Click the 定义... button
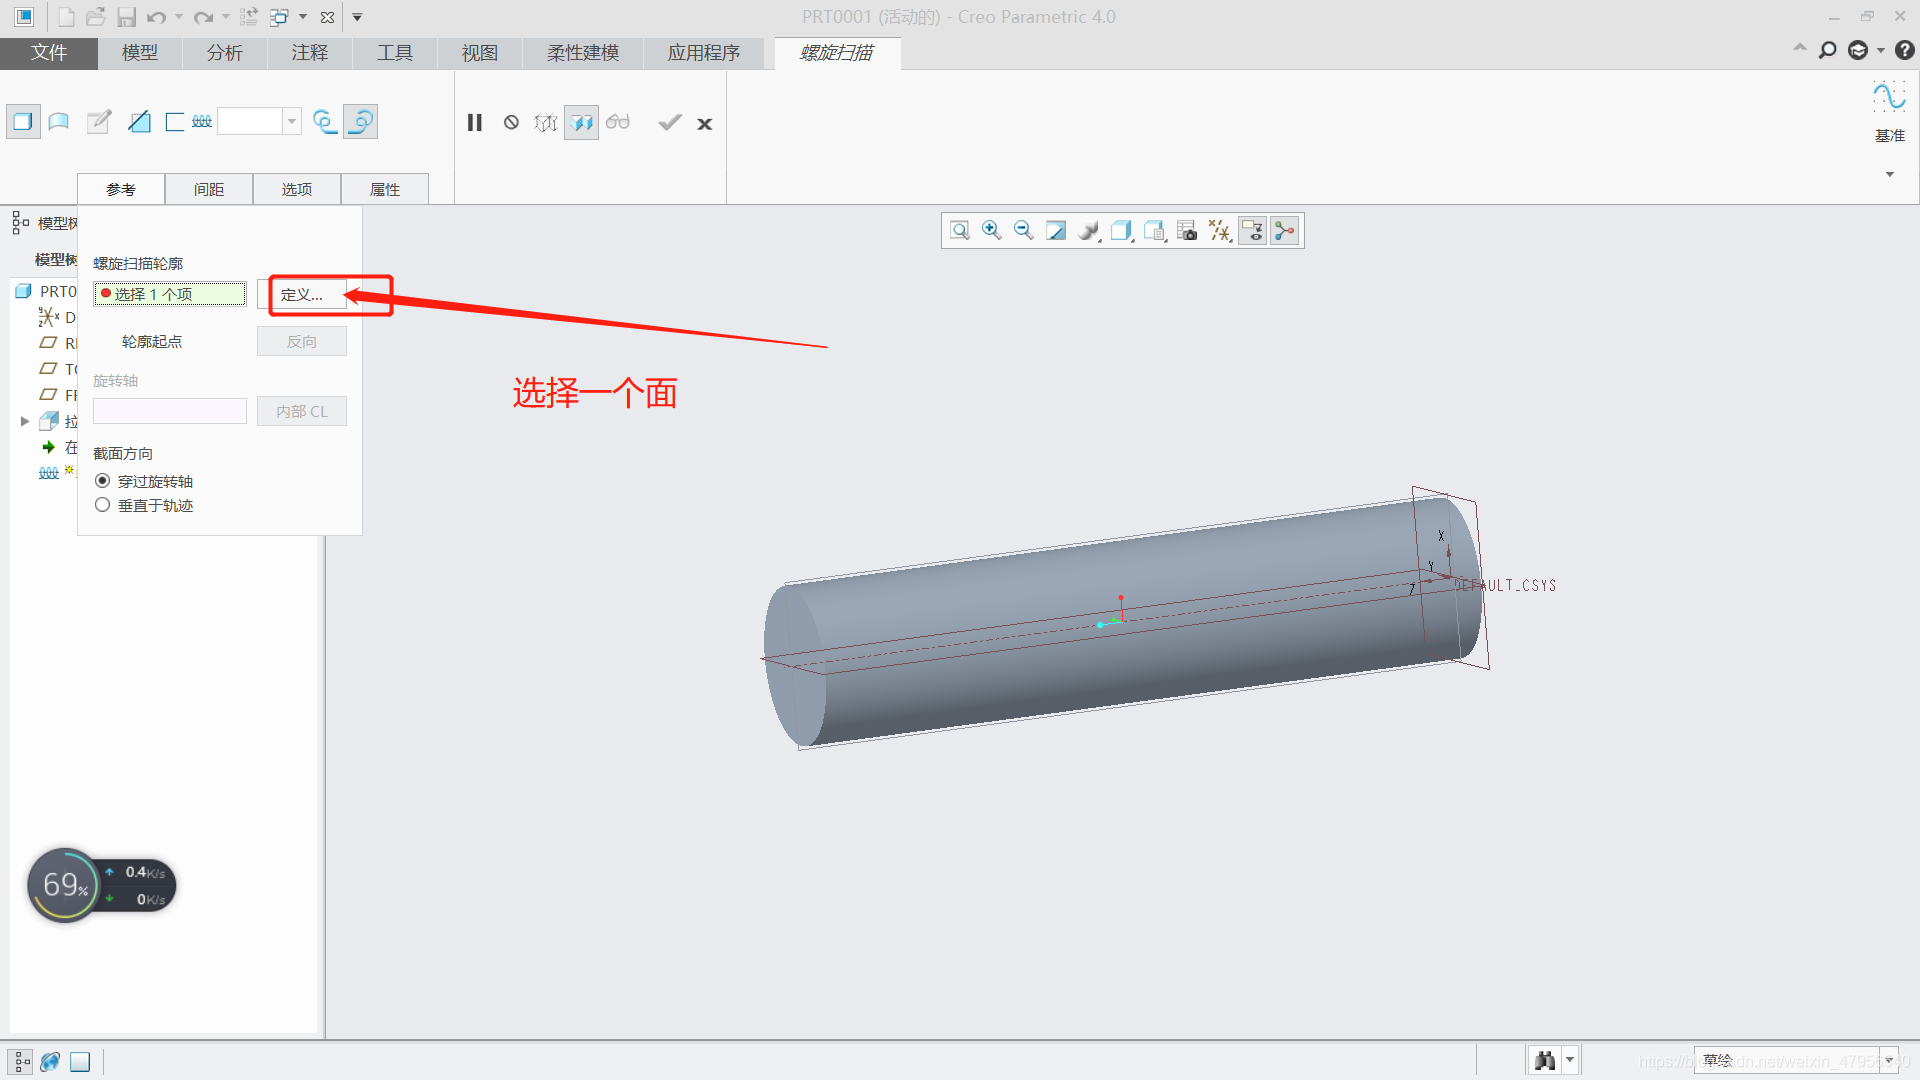1920x1080 pixels. (x=302, y=295)
